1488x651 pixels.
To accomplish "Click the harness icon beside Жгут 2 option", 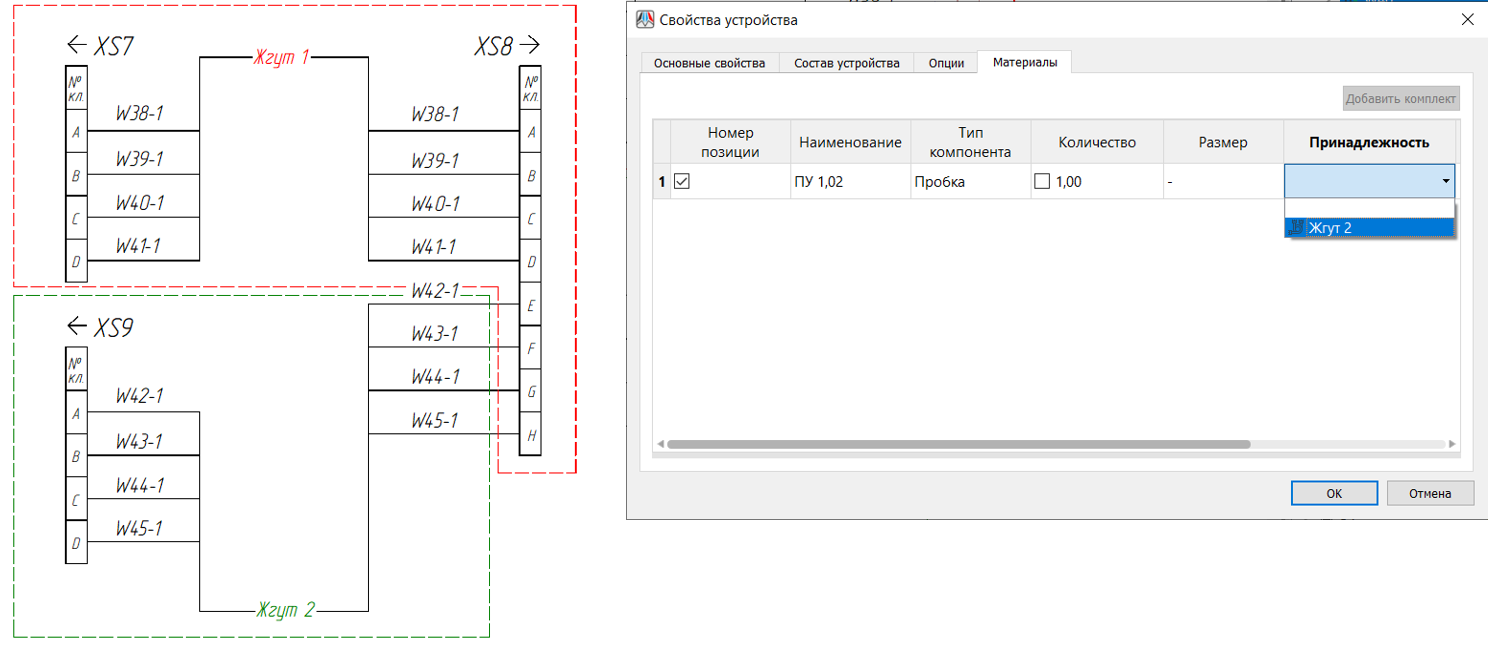I will coord(1296,228).
